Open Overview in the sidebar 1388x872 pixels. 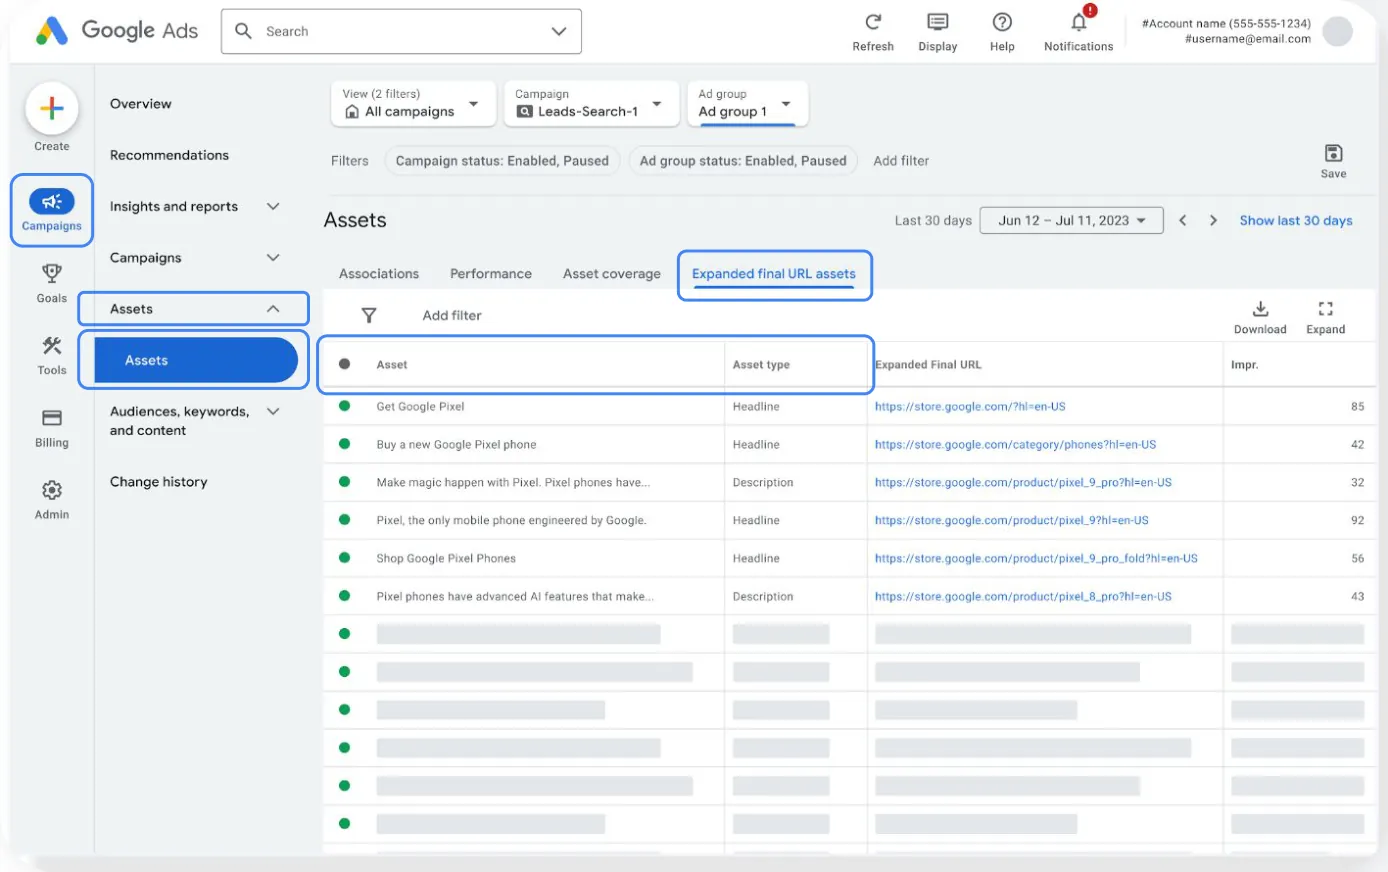pos(141,103)
